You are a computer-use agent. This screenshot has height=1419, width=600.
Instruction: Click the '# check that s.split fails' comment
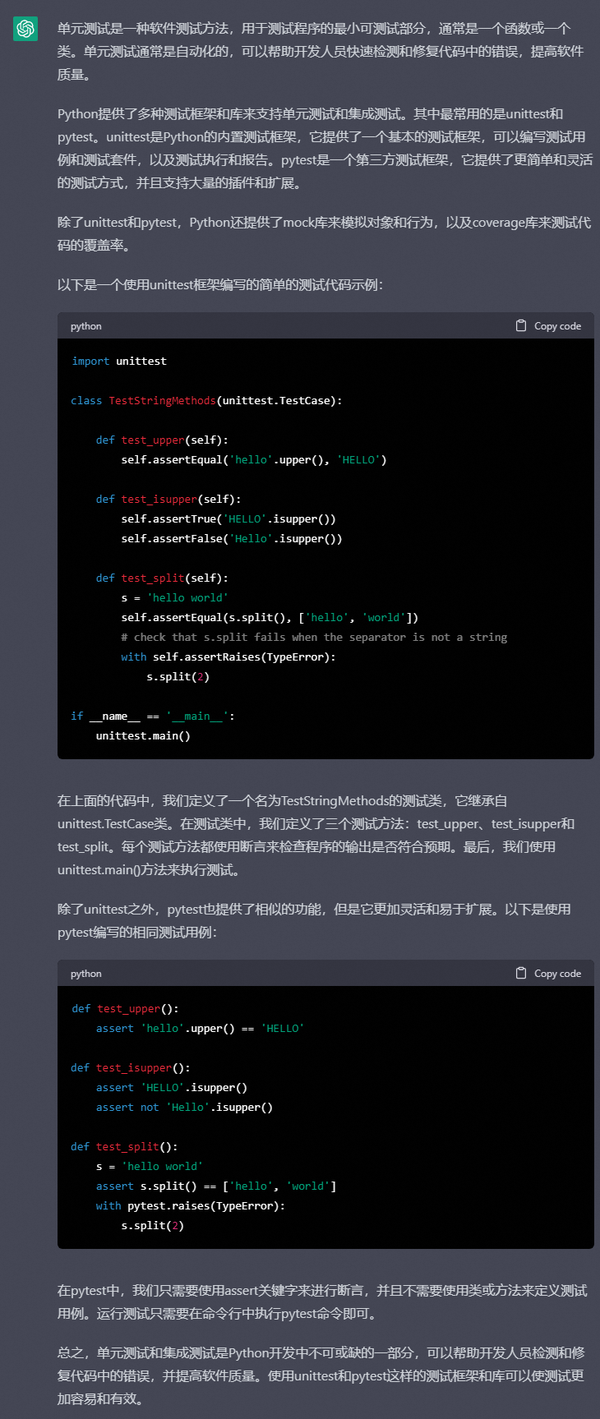pos(314,637)
